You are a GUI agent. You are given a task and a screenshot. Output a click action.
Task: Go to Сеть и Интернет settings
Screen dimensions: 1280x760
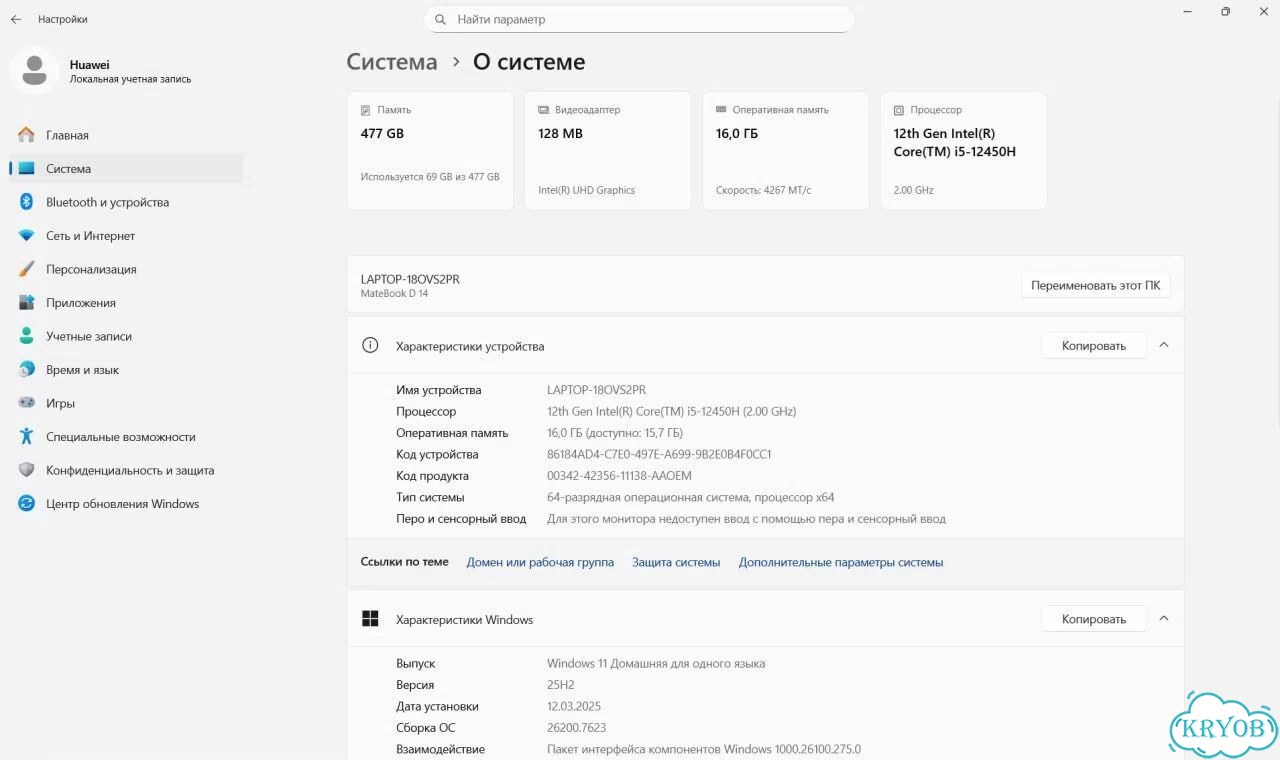126,236
